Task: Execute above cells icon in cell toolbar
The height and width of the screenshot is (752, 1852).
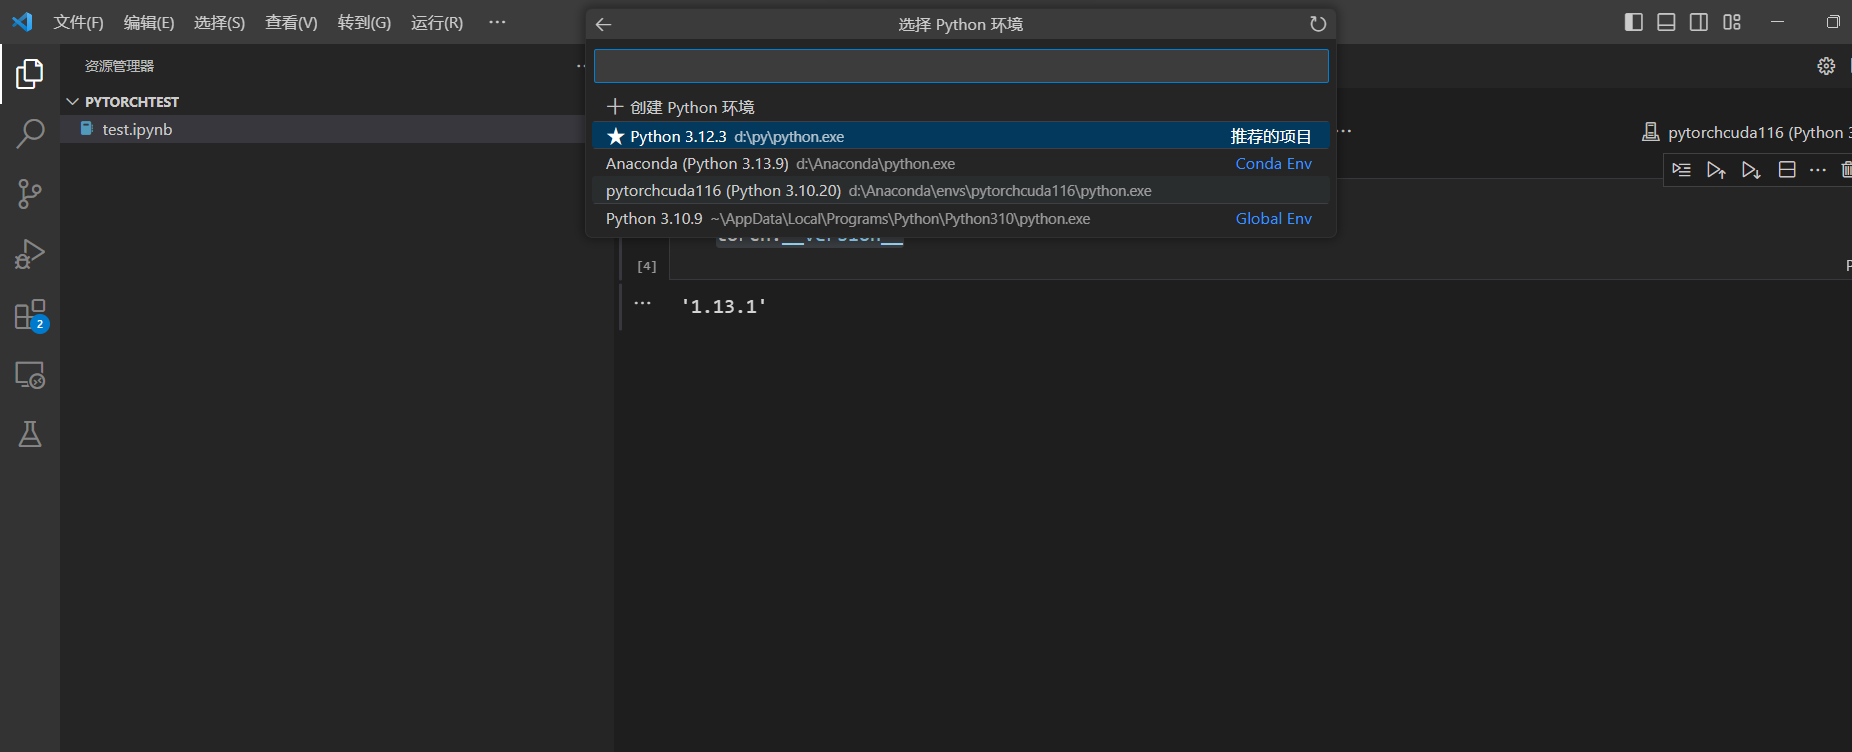Action: (1716, 170)
